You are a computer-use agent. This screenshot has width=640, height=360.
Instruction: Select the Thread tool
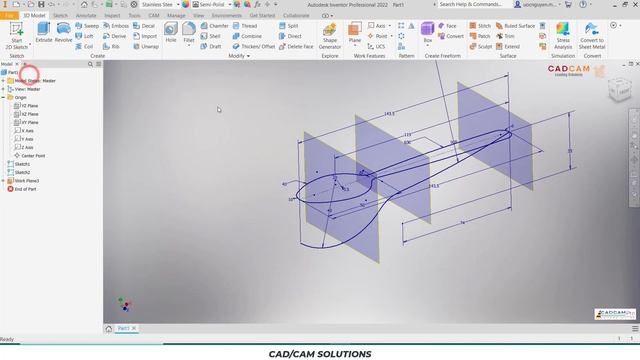pos(245,26)
